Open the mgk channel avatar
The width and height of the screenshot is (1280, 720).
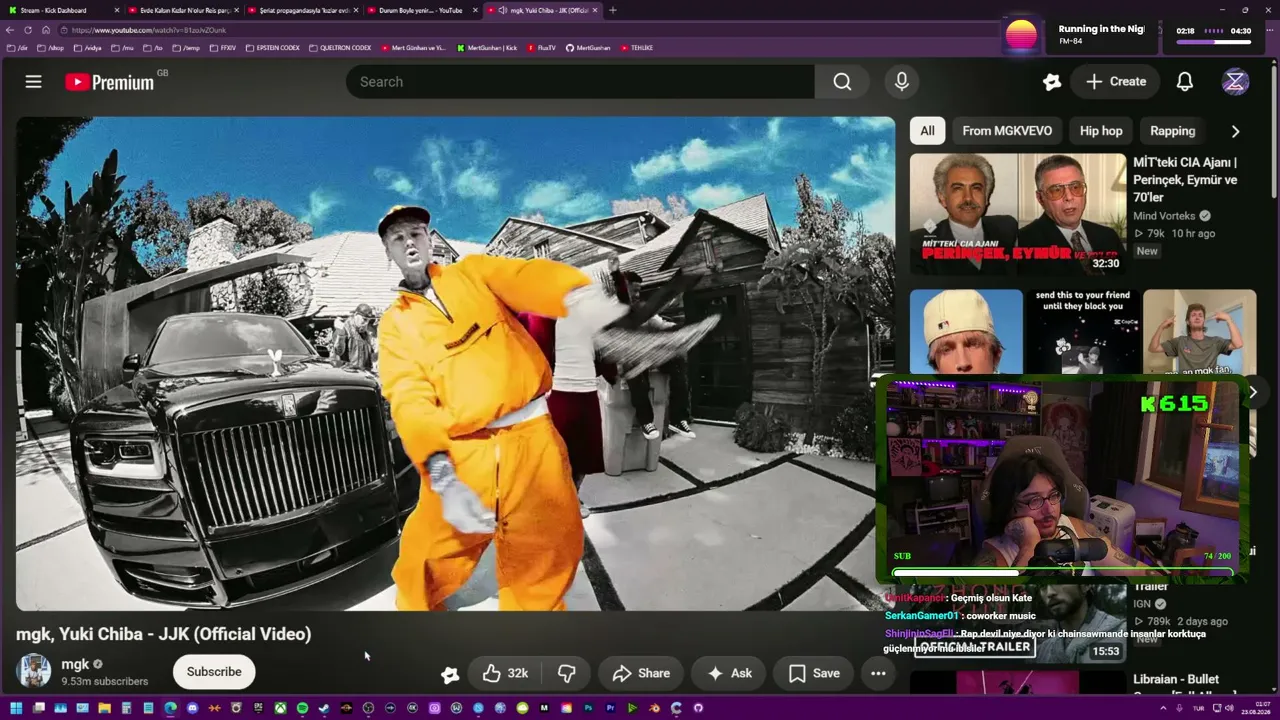point(34,672)
